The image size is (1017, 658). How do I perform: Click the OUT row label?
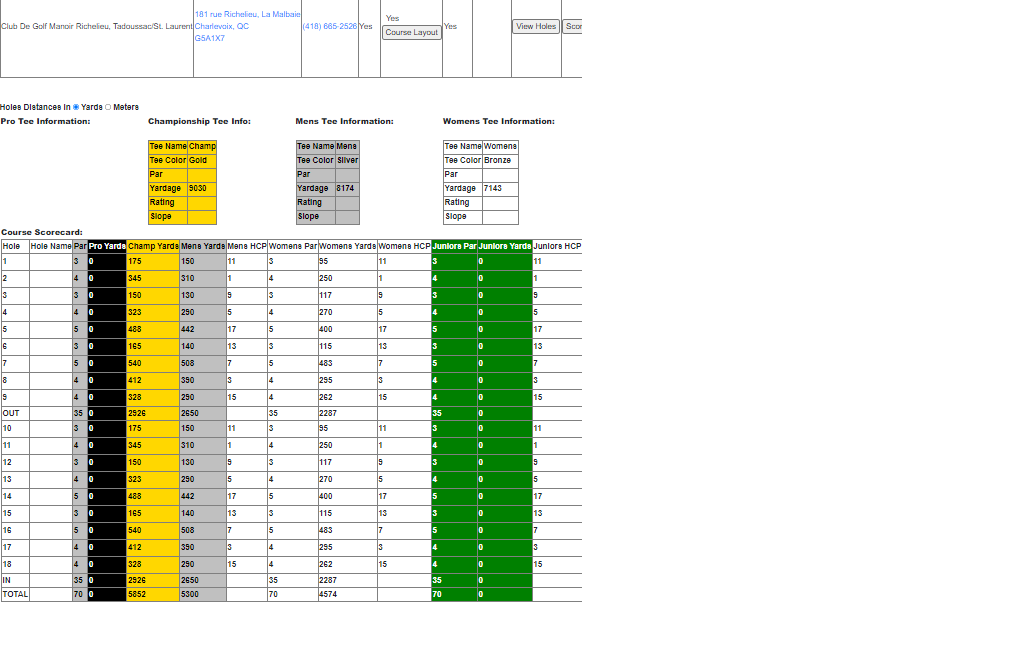tap(11, 413)
